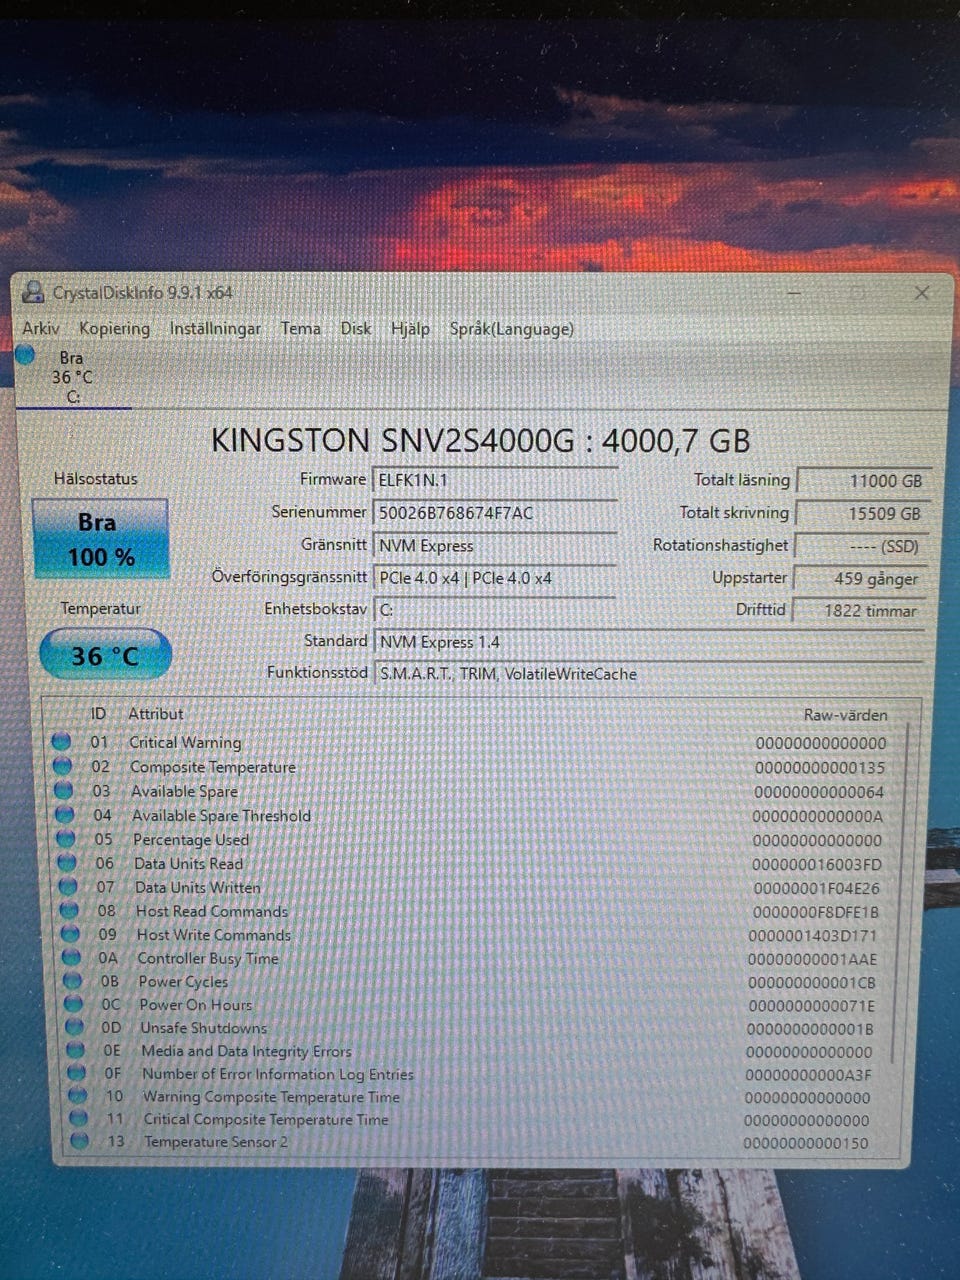Screen dimensions: 960x1280
Task: Click the status dot for Data Units Read
Action: tap(67, 863)
